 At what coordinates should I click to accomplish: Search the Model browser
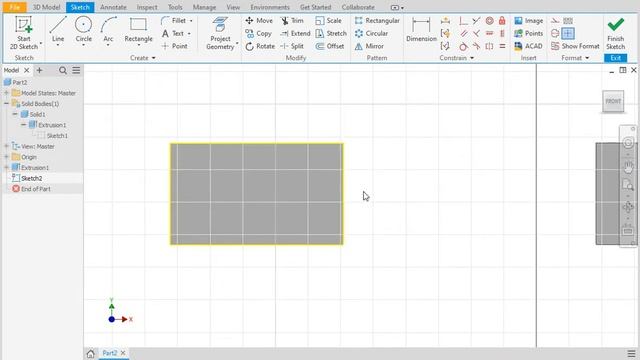click(x=63, y=70)
